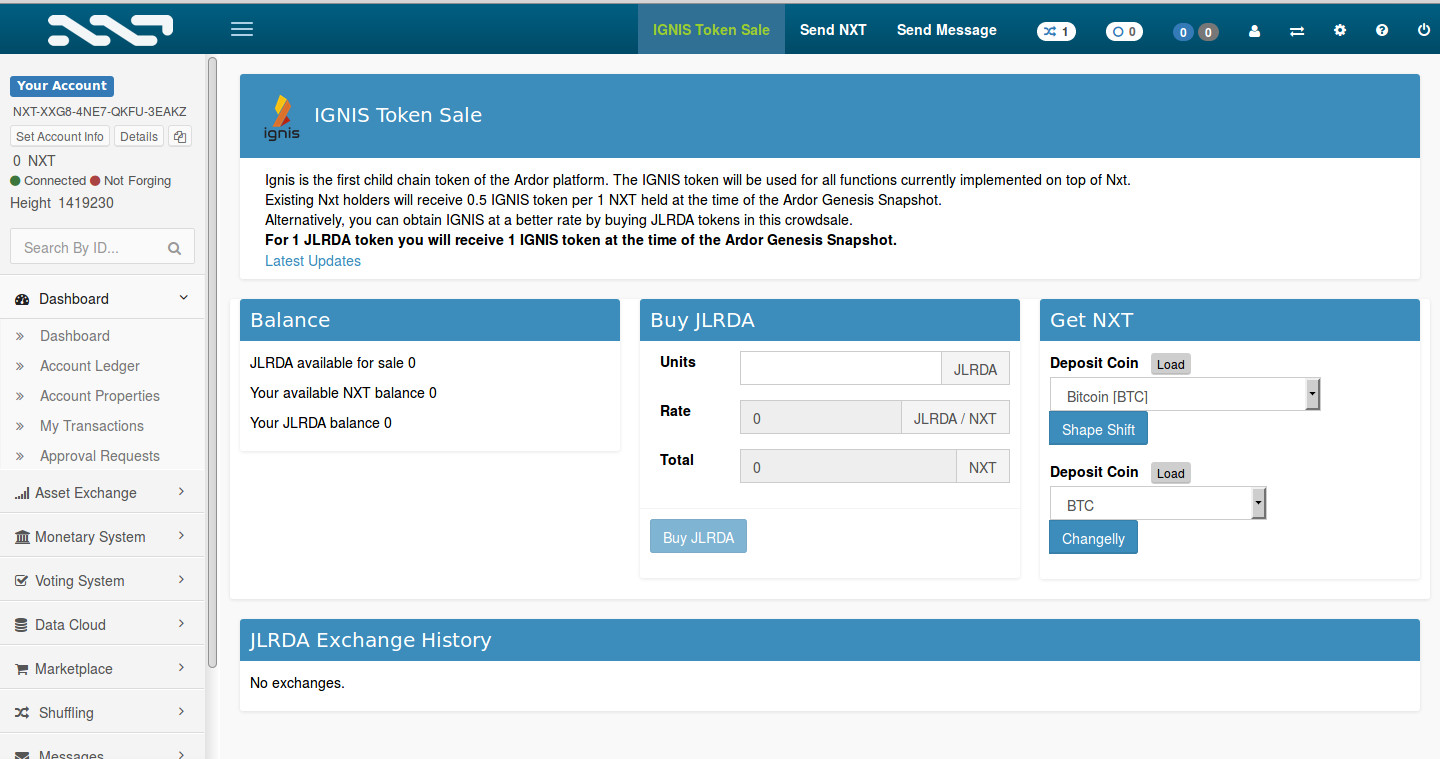This screenshot has width=1440, height=759.
Task: Log out using the power icon
Action: pos(1424,31)
